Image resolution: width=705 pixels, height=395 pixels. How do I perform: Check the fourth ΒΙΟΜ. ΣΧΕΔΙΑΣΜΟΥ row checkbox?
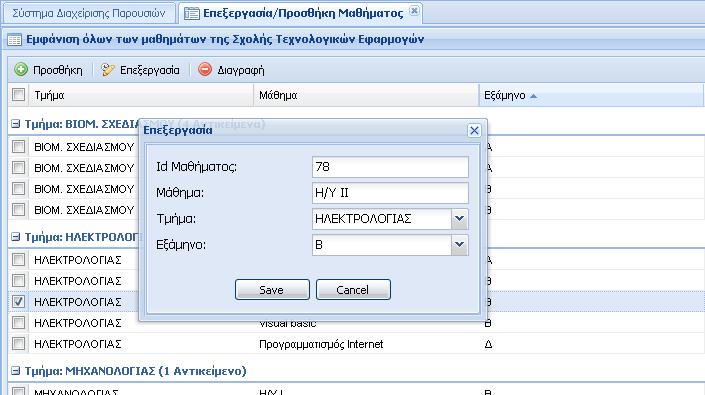point(18,209)
